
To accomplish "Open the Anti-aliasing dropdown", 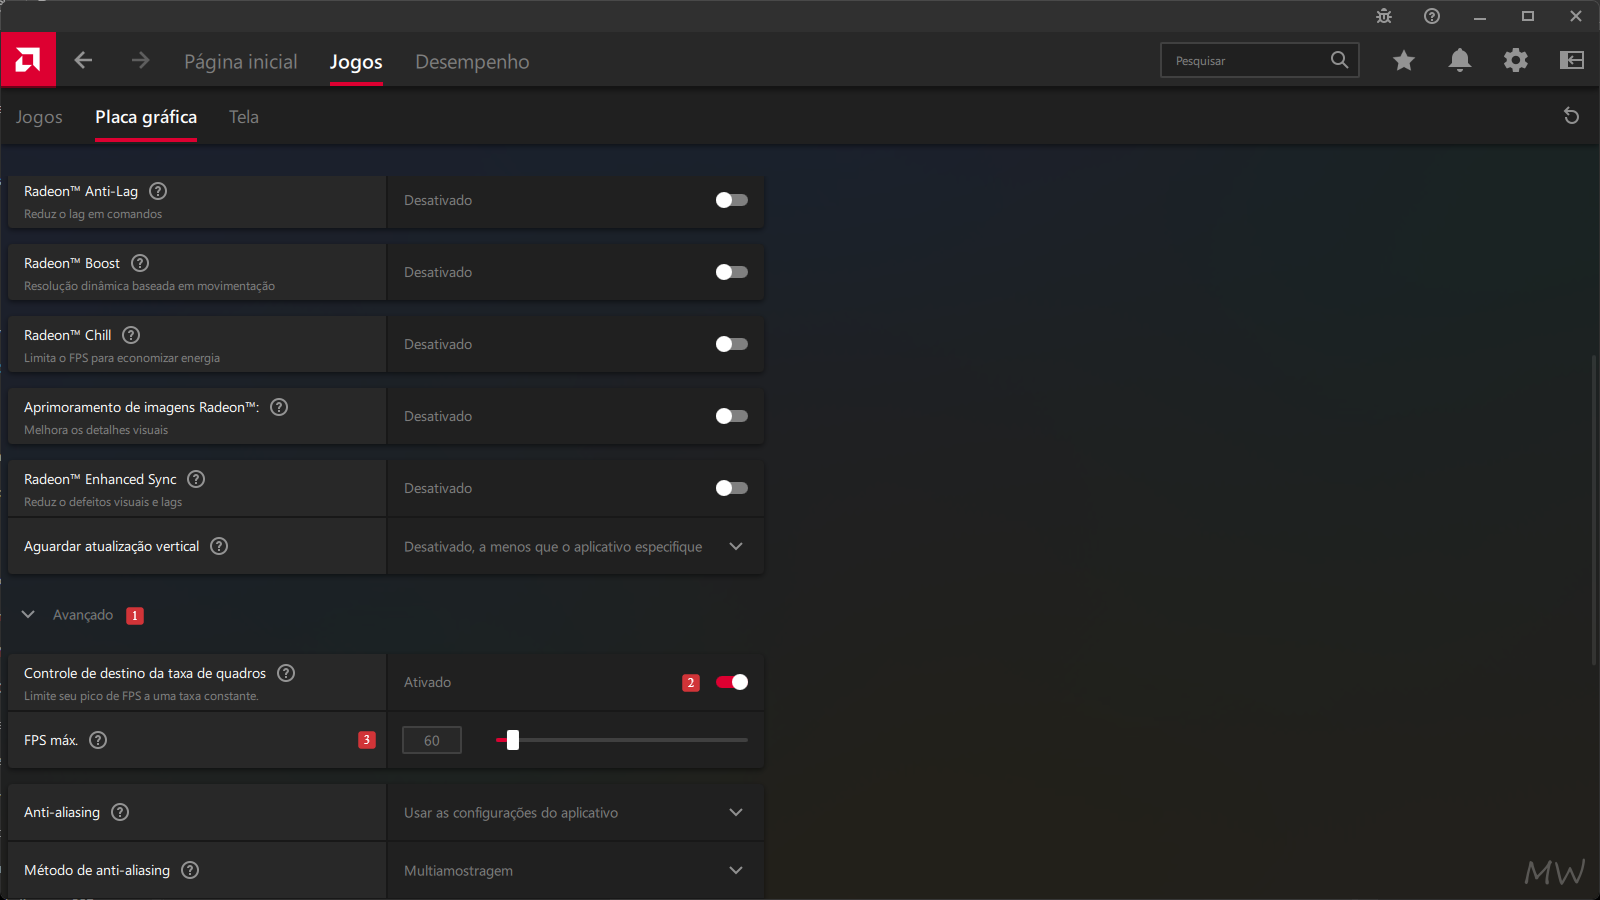I will point(575,812).
